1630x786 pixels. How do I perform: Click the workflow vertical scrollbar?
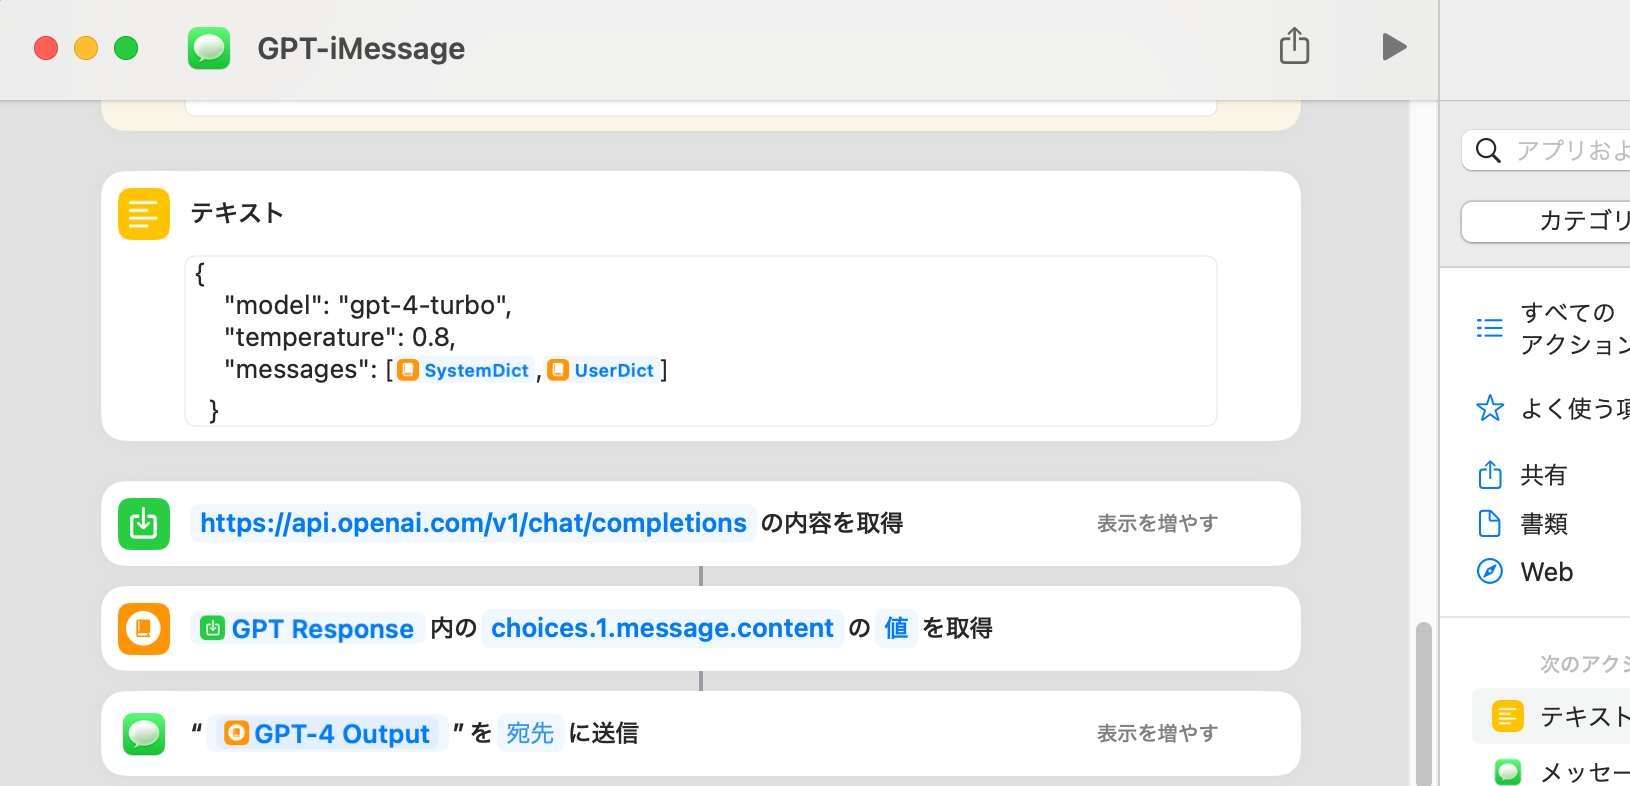(x=1423, y=700)
